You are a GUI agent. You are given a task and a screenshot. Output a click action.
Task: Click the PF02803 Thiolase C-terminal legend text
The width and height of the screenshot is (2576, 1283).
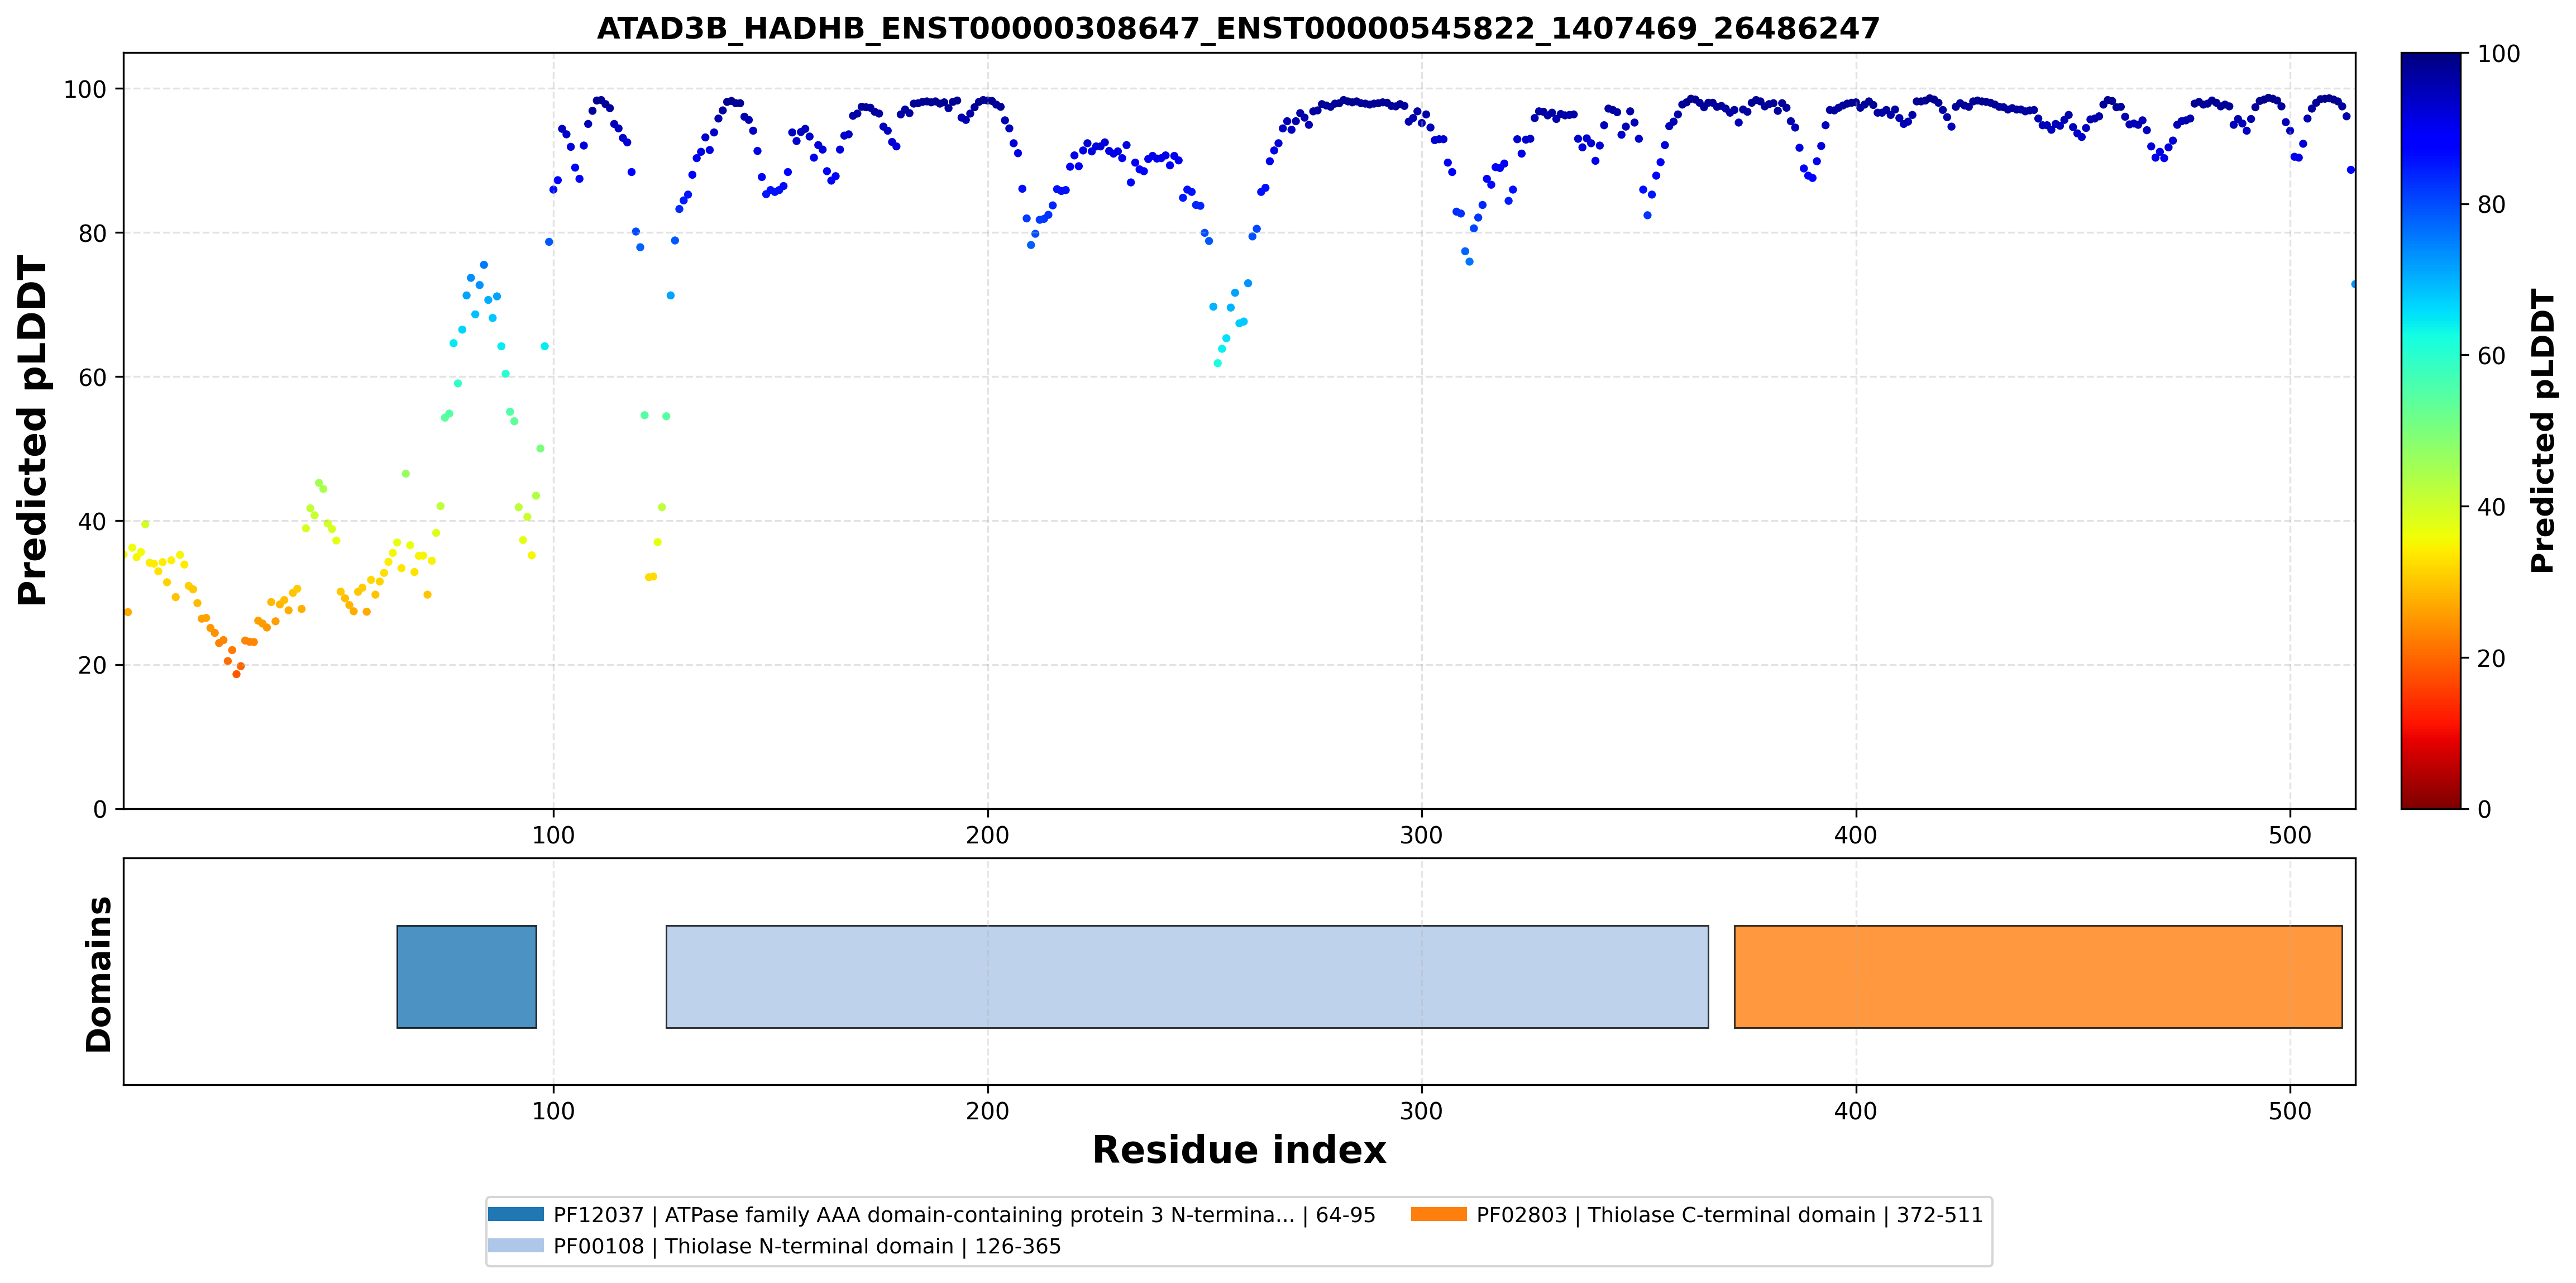pos(1729,1215)
